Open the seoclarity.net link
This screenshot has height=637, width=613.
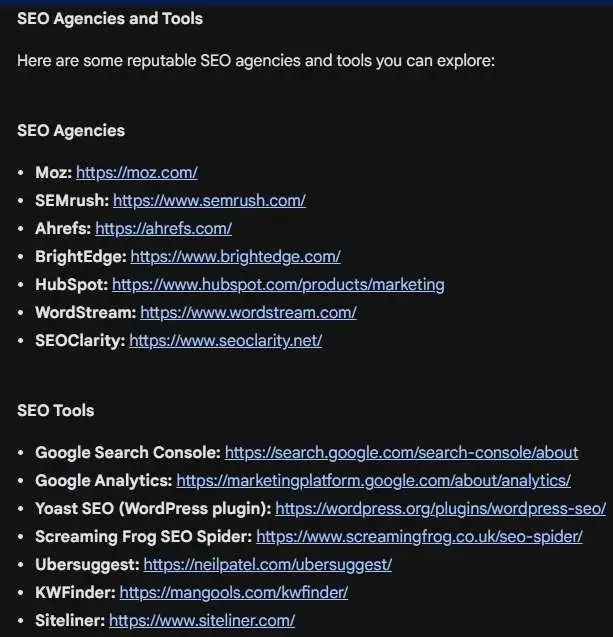pos(225,341)
